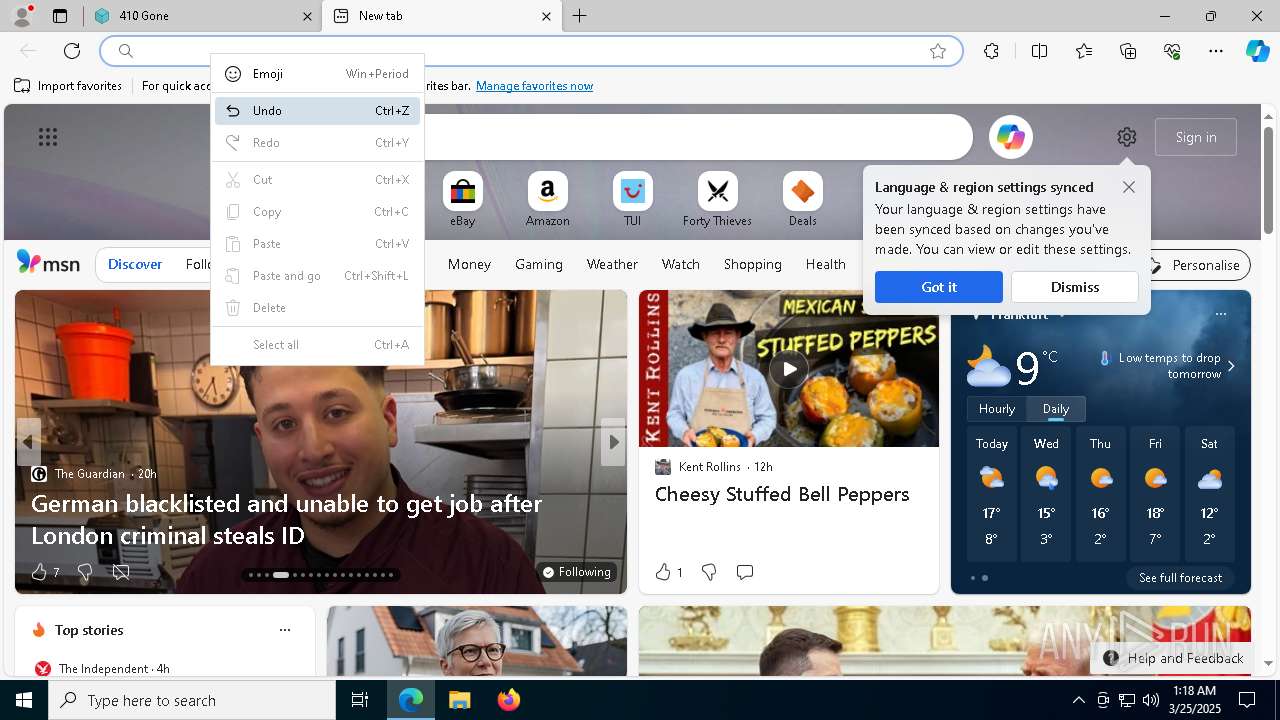Choose Undo in the context menu
Screen dimensions: 1280x720
(317, 111)
